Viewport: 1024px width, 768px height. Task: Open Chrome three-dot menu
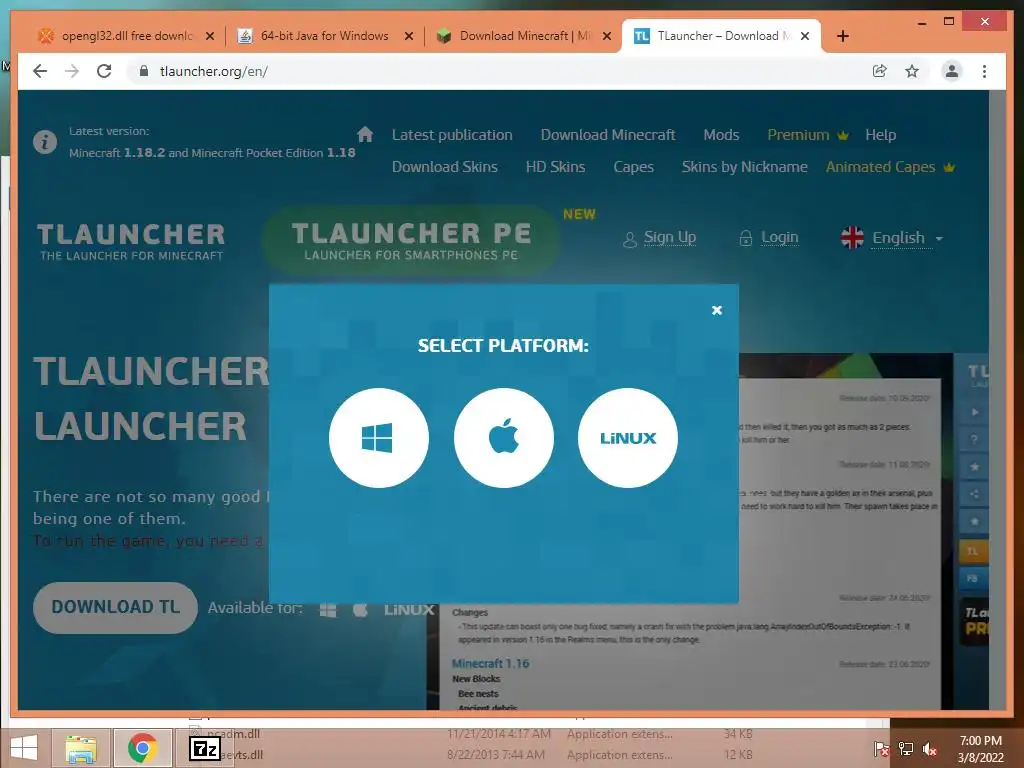coord(984,71)
